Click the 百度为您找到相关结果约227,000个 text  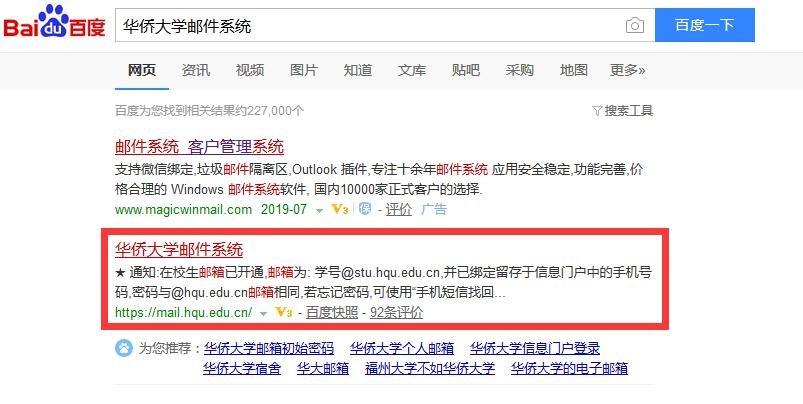(209, 111)
